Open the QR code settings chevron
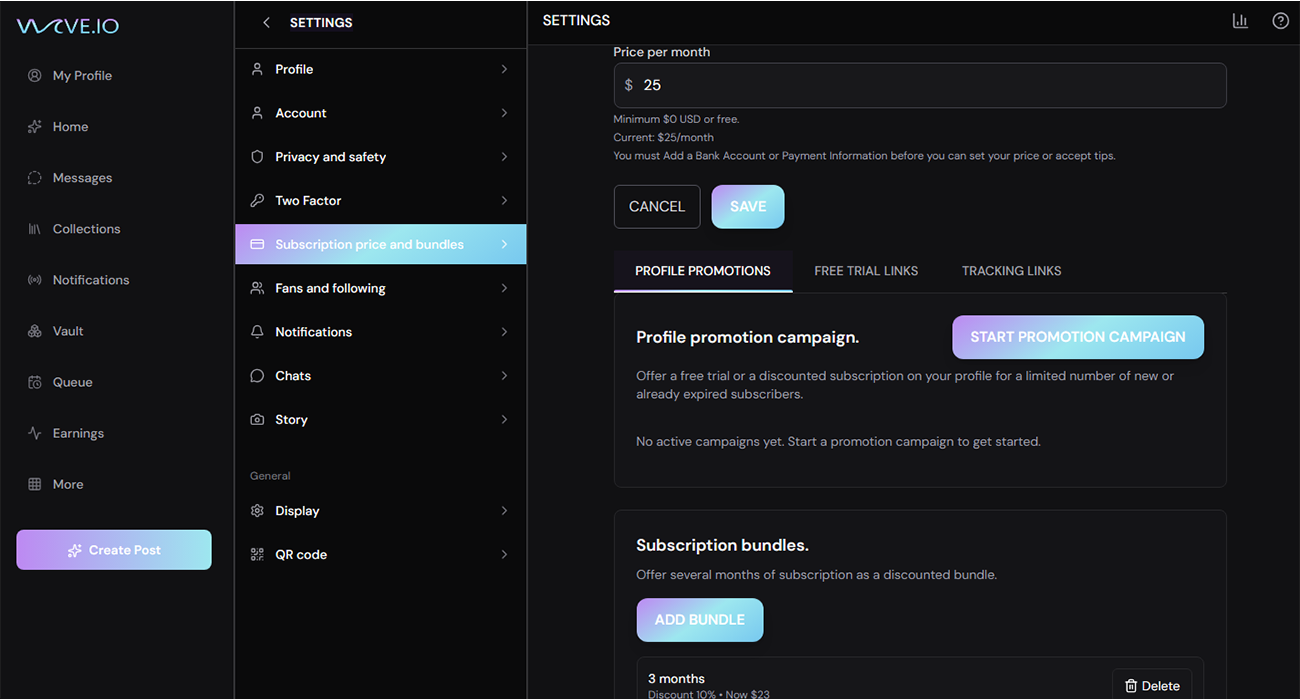Viewport: 1300px width, 700px height. coord(504,555)
